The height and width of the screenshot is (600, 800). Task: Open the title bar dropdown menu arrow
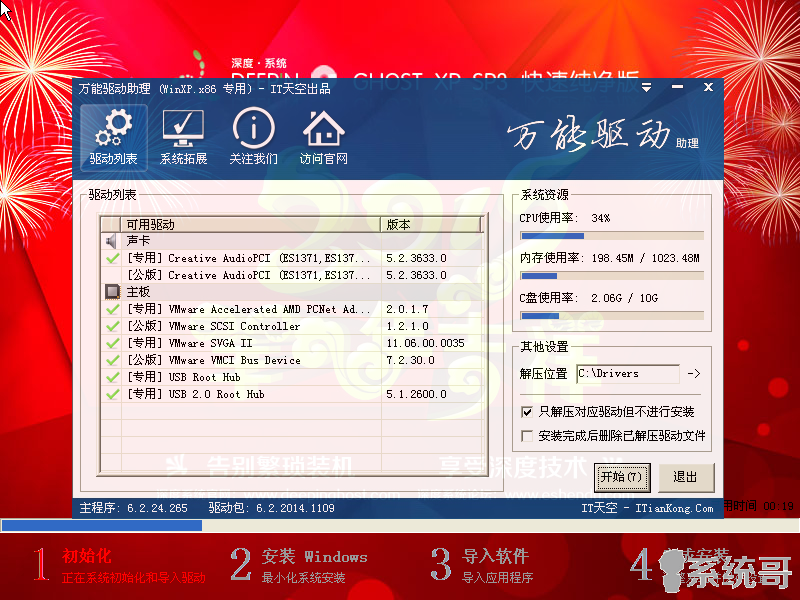point(646,88)
